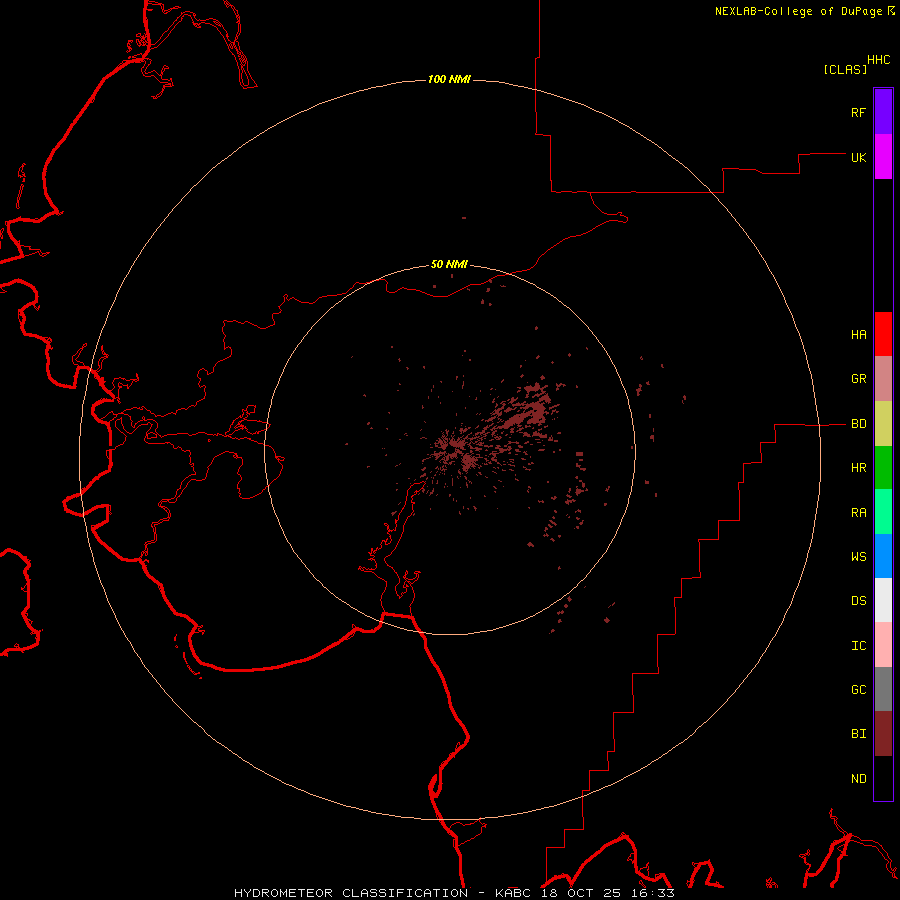Click the UK magenta legend swatch
Viewport: 900px width, 900px height.
pyautogui.click(x=883, y=157)
